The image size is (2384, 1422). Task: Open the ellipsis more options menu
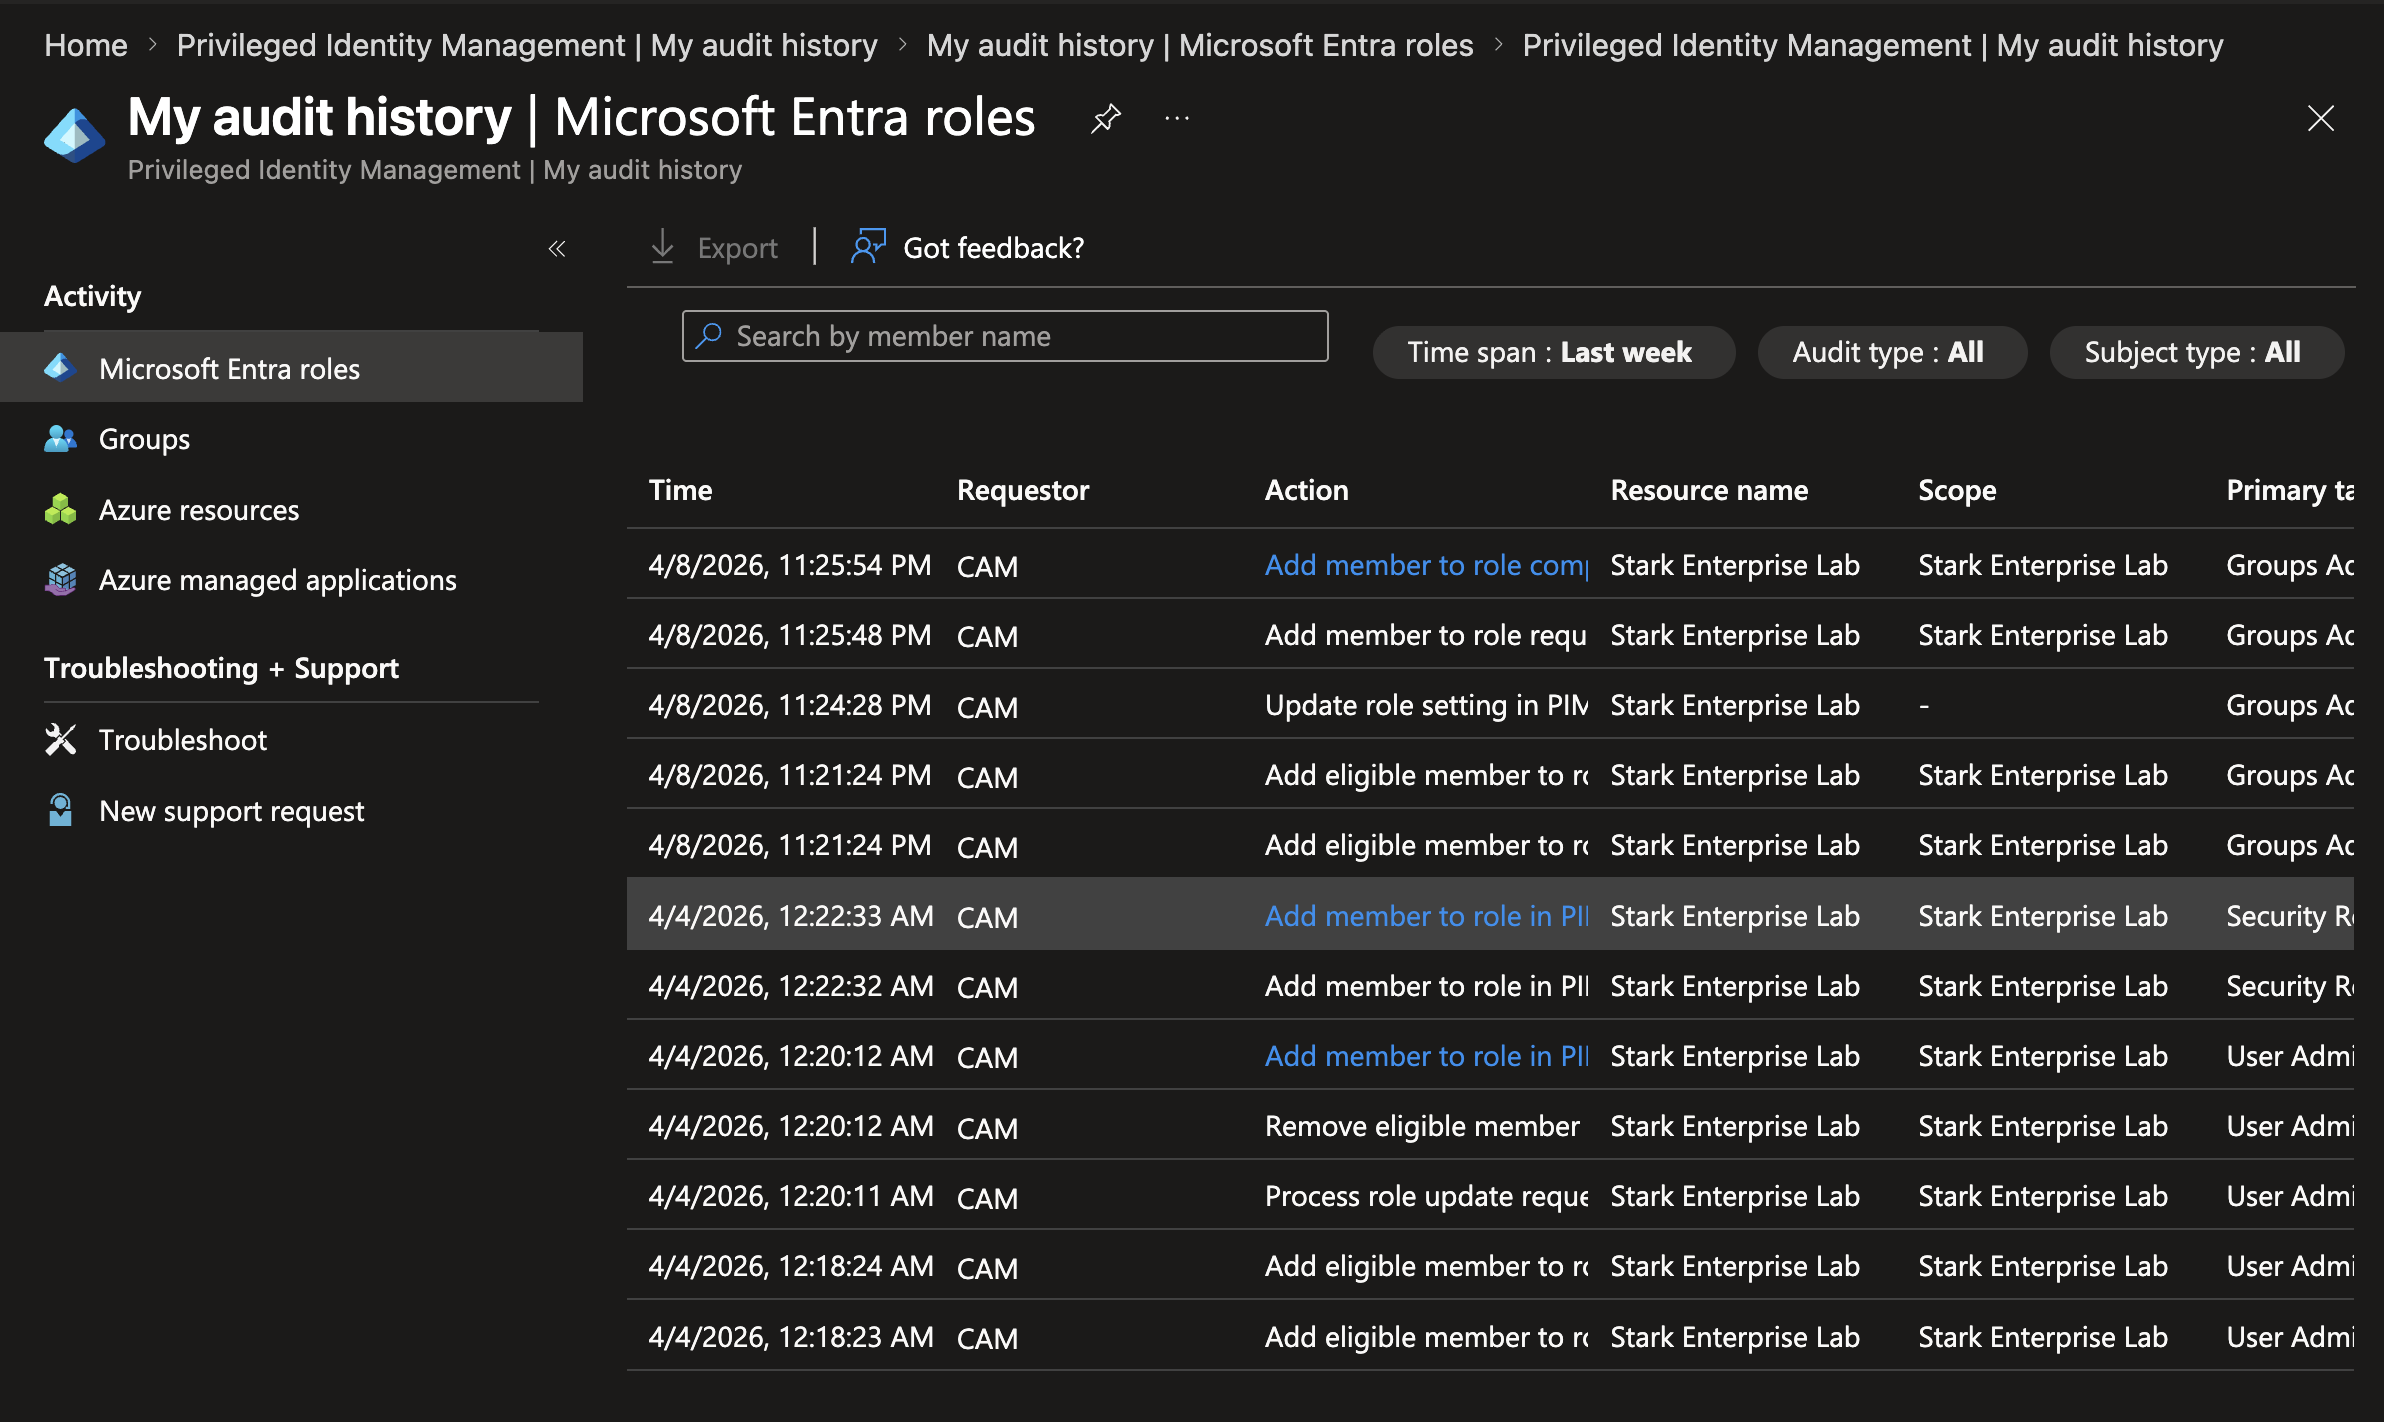point(1177,118)
